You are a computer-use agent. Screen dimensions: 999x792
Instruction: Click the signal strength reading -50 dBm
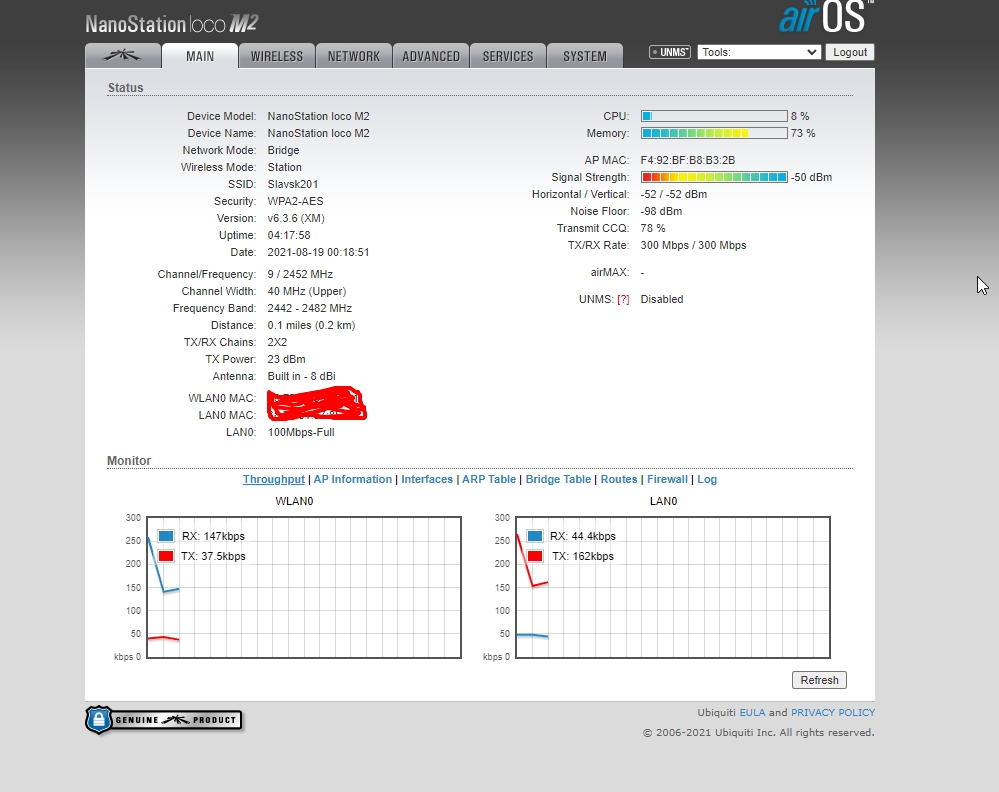pyautogui.click(x=811, y=177)
